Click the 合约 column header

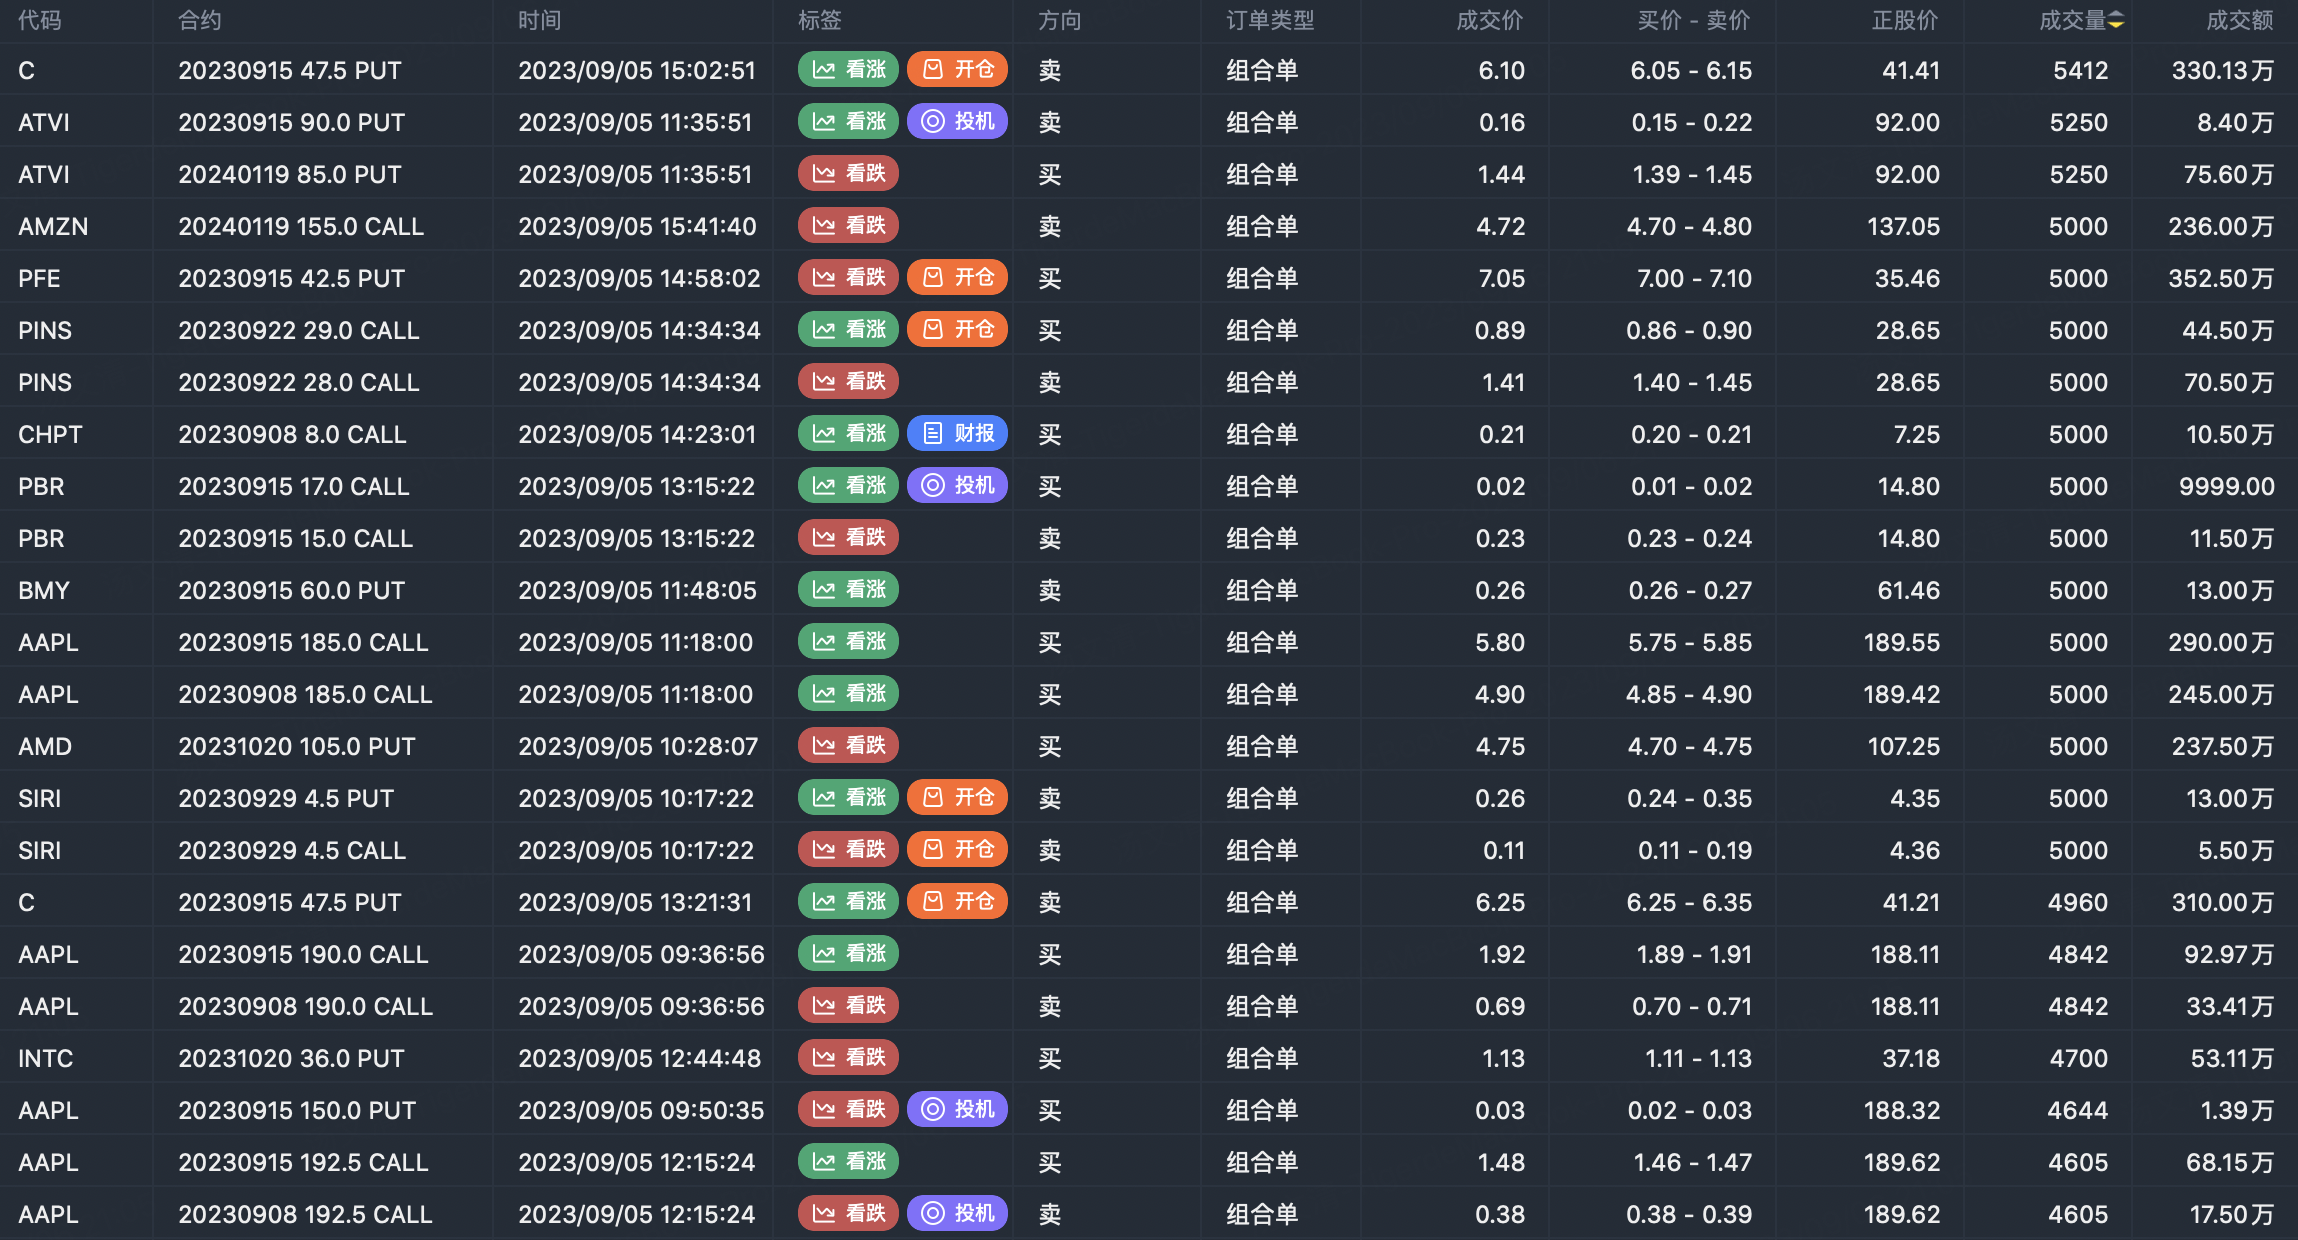tap(199, 21)
